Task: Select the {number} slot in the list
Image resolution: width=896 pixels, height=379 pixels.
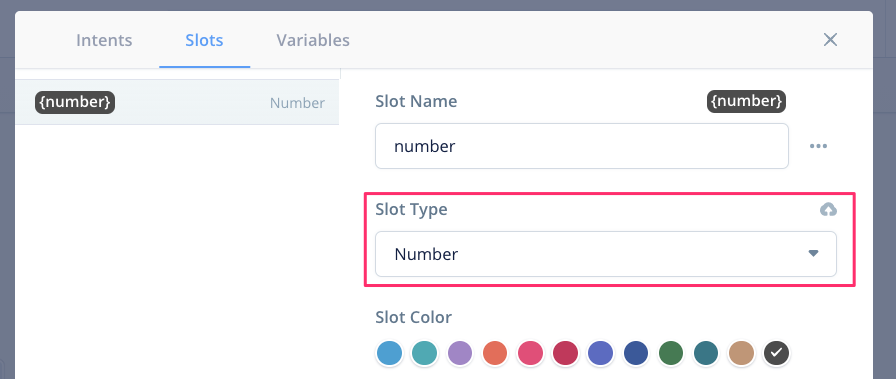Action: (177, 102)
